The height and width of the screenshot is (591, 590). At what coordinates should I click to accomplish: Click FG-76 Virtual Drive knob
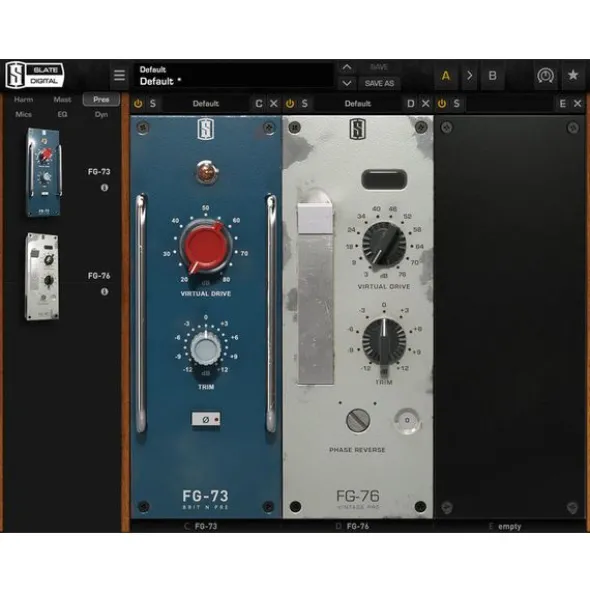click(384, 244)
